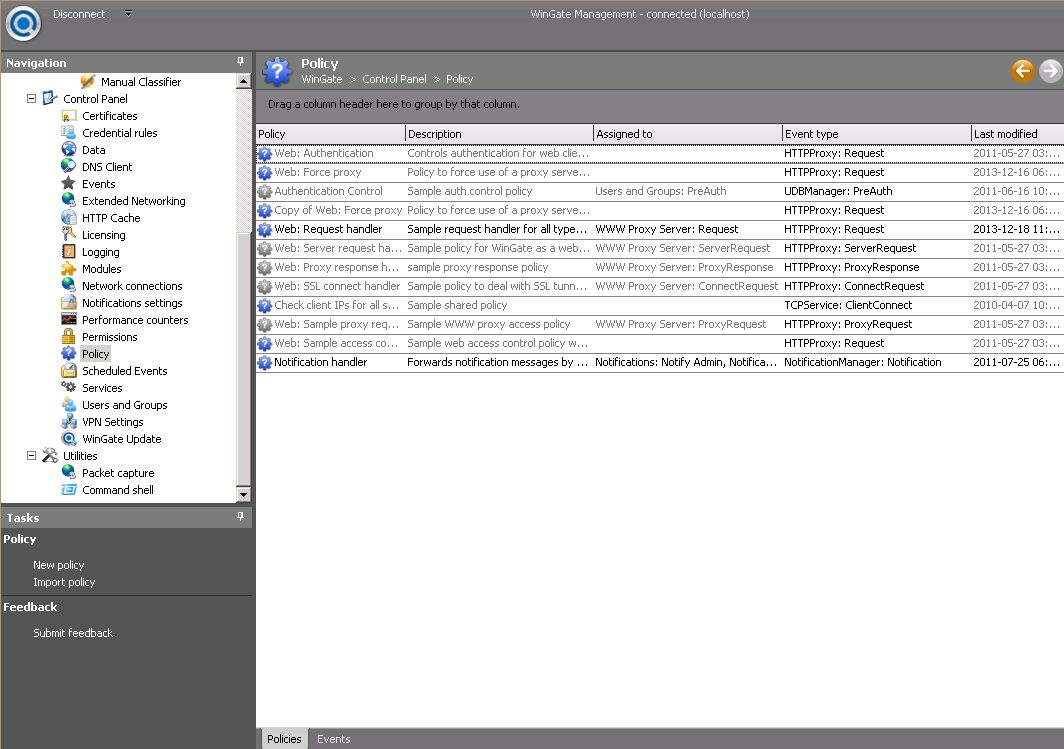Click the Check client IPs policy icon
The width and height of the screenshot is (1064, 749).
pyautogui.click(x=265, y=306)
